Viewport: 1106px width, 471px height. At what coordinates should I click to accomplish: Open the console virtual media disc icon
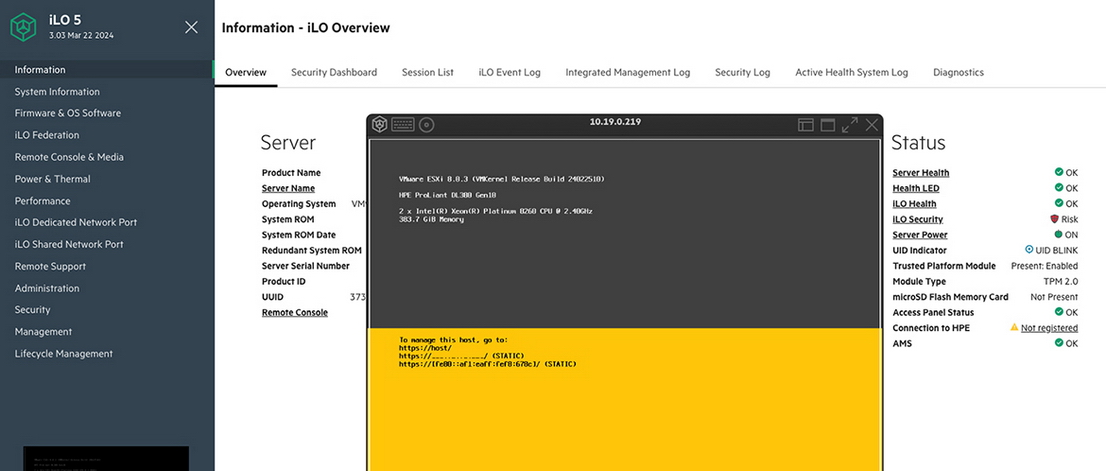(426, 125)
